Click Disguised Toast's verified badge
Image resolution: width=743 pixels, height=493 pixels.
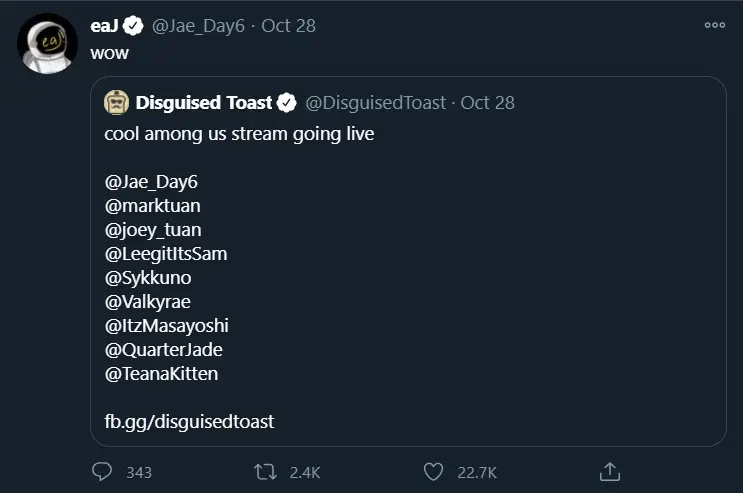287,103
